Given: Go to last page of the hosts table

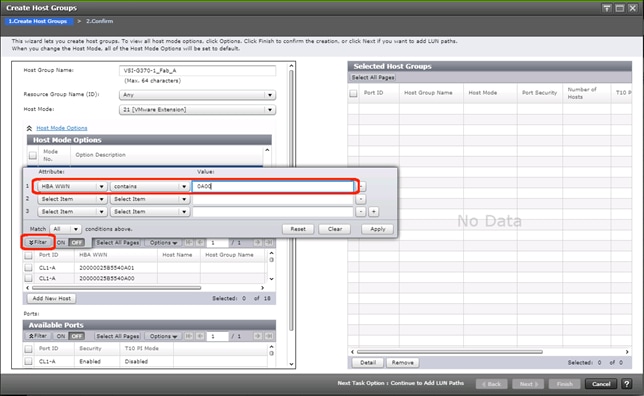Looking at the screenshot, I should click(269, 243).
